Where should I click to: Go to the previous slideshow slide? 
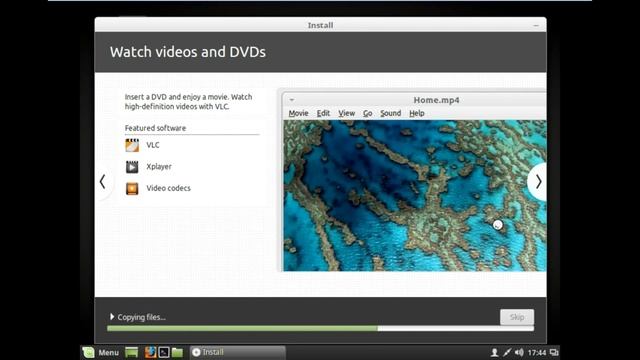[103, 182]
